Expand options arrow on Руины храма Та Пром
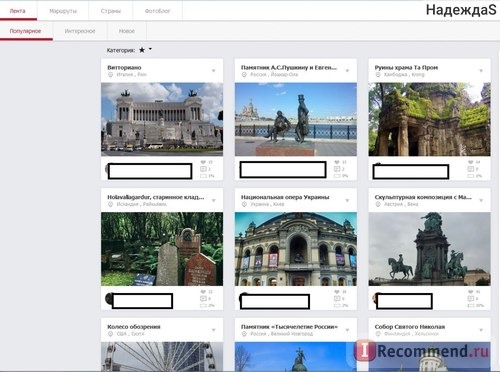This screenshot has height=372, width=500. [481, 71]
